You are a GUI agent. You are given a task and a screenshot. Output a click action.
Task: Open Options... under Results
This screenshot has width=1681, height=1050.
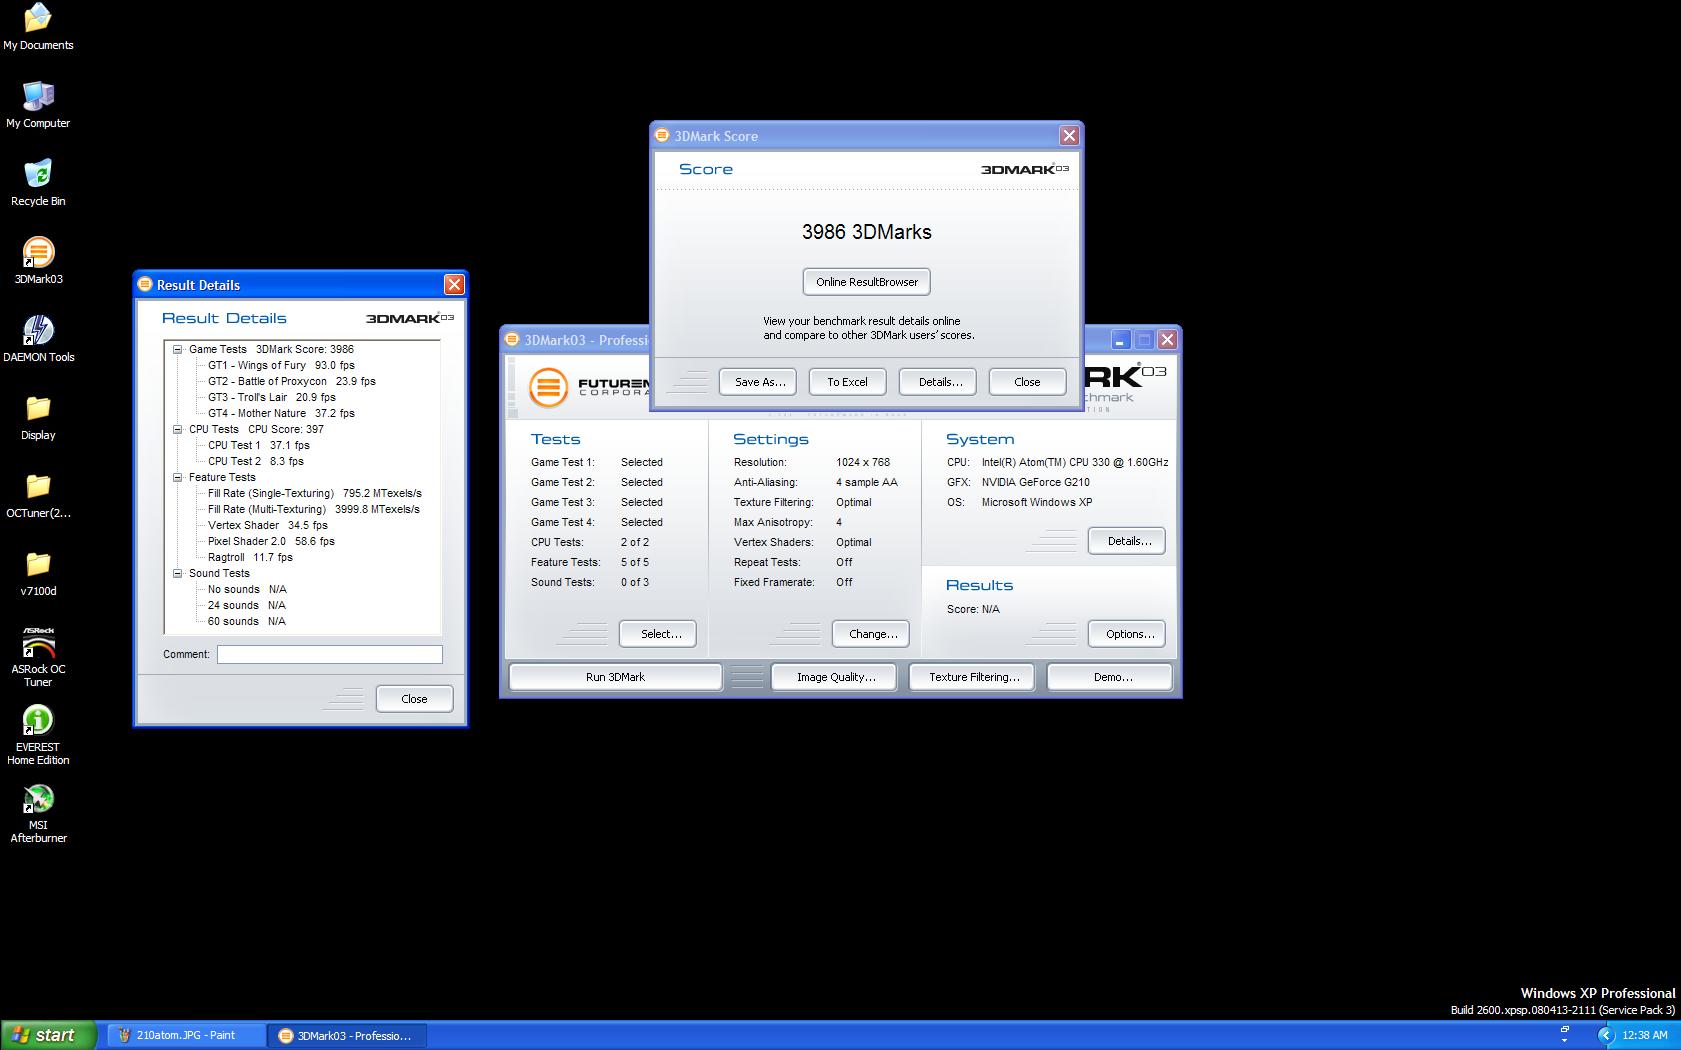[1129, 634]
